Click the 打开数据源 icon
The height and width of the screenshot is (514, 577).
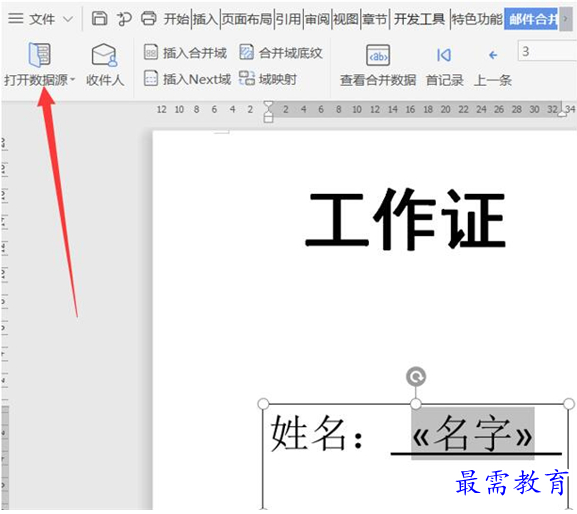[x=40, y=55]
